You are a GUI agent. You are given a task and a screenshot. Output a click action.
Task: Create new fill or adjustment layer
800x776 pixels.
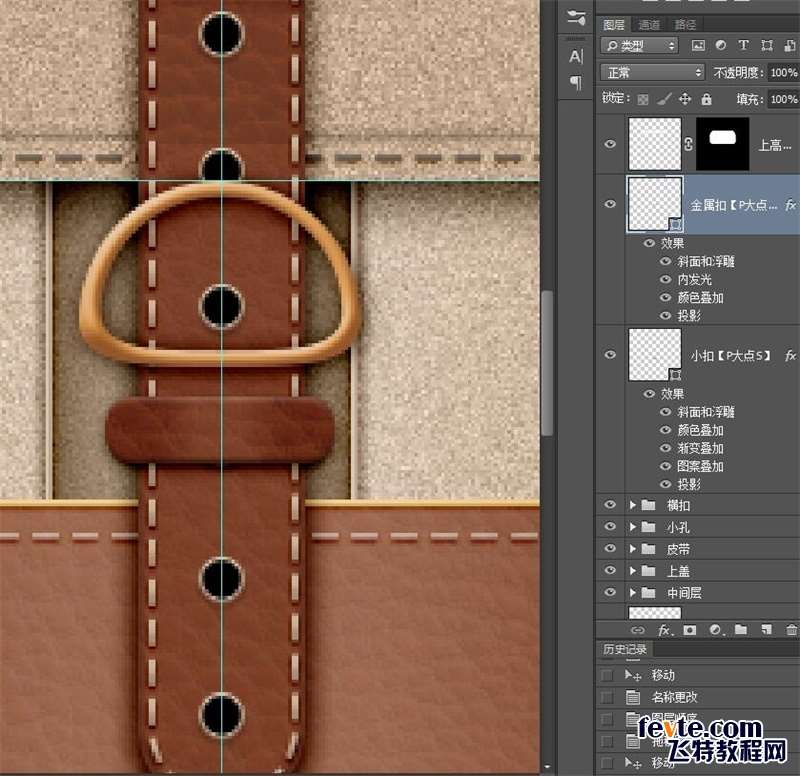click(x=716, y=630)
